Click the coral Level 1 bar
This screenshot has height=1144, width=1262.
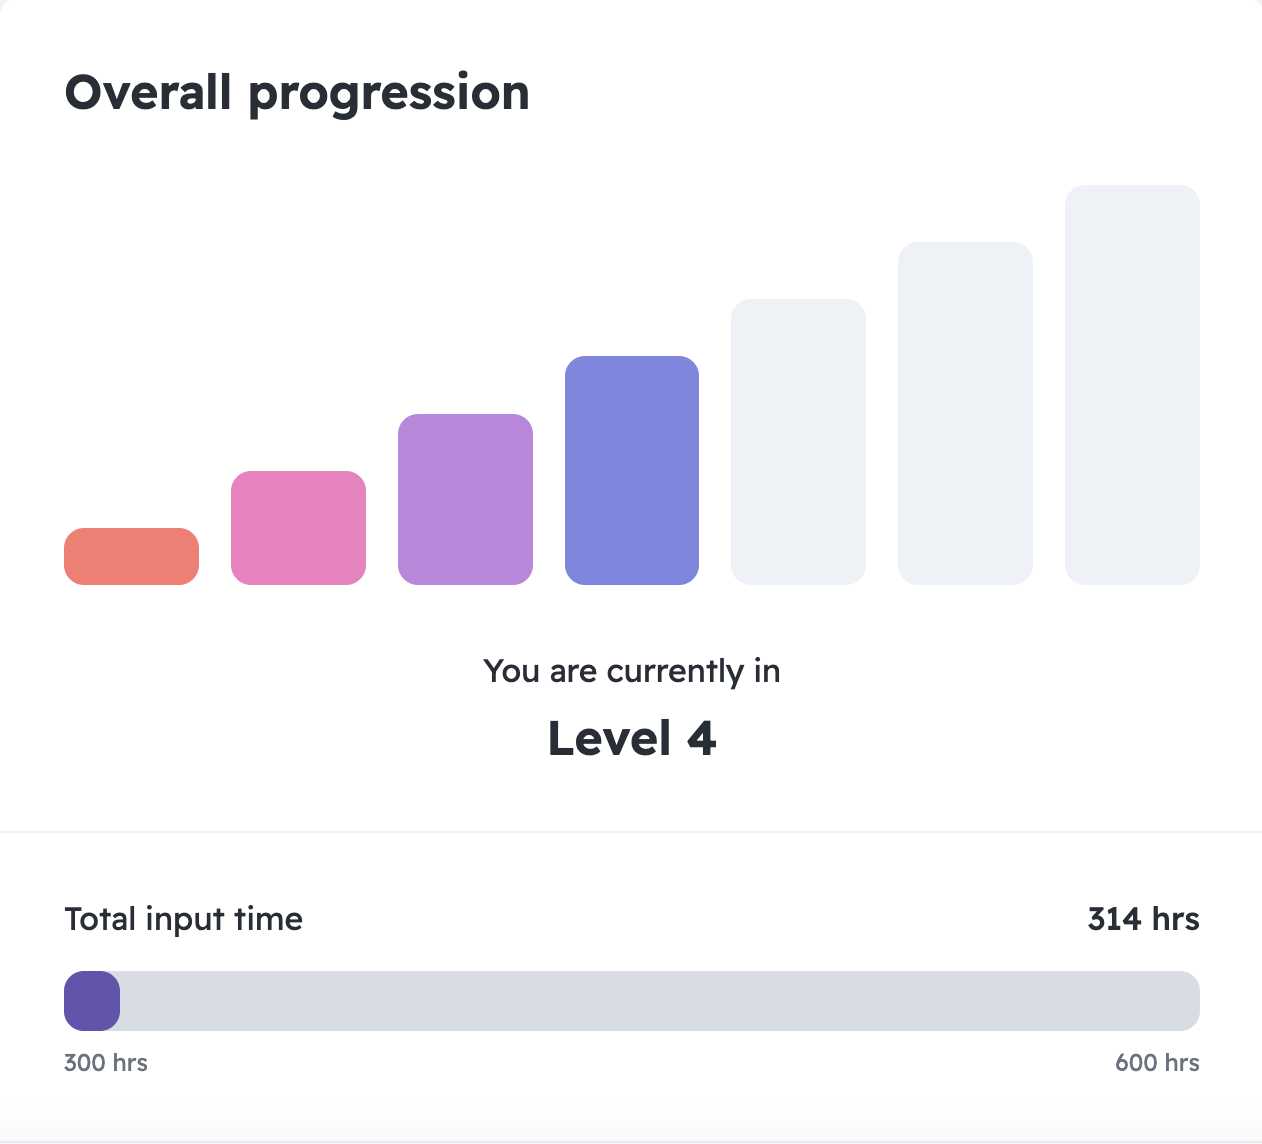tap(131, 556)
